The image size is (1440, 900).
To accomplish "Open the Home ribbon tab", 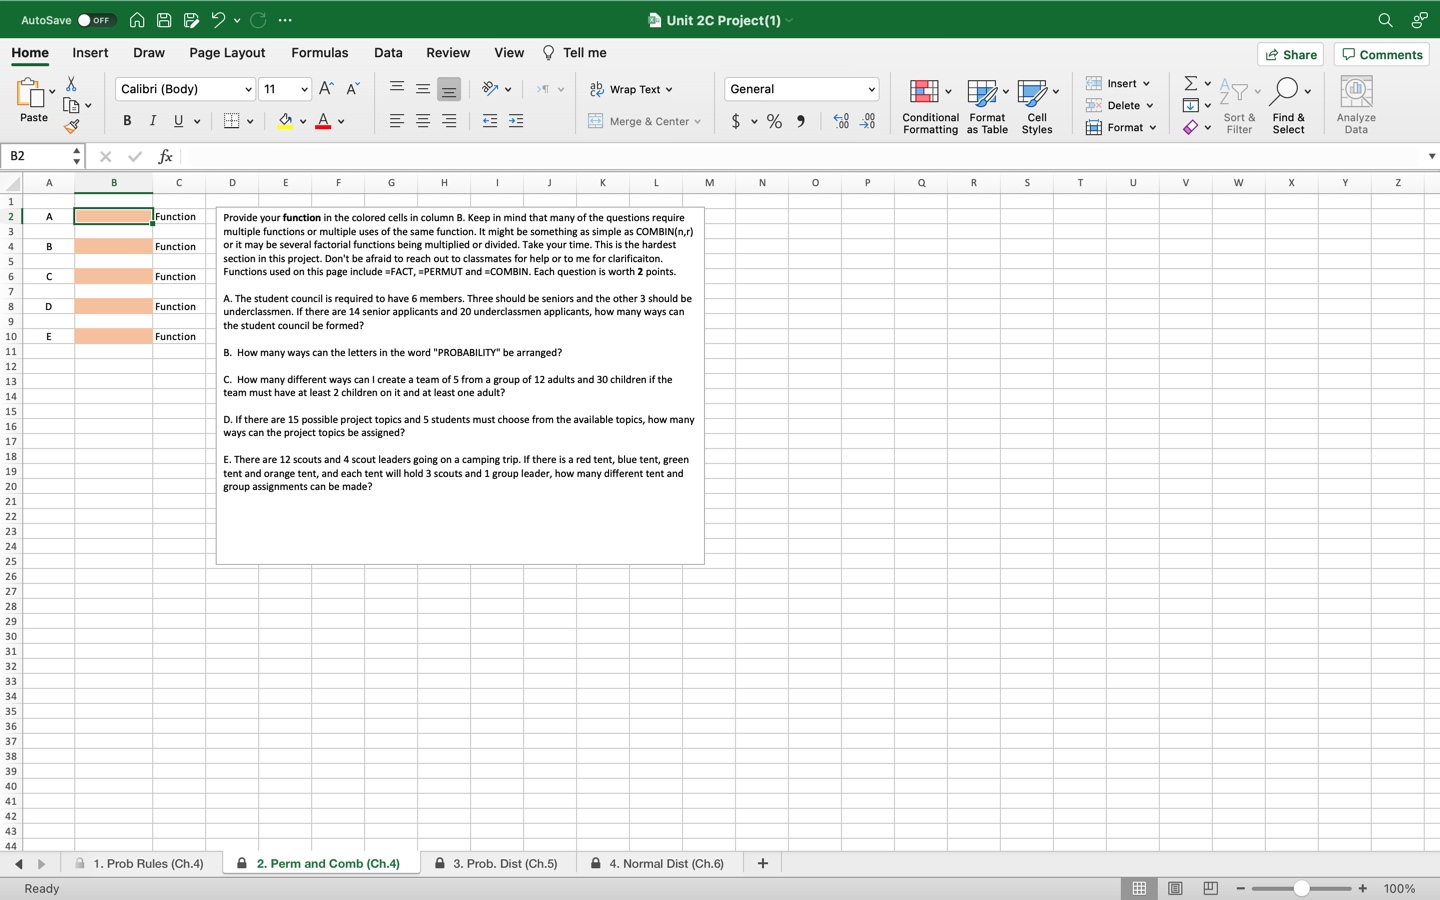I will coord(30,53).
